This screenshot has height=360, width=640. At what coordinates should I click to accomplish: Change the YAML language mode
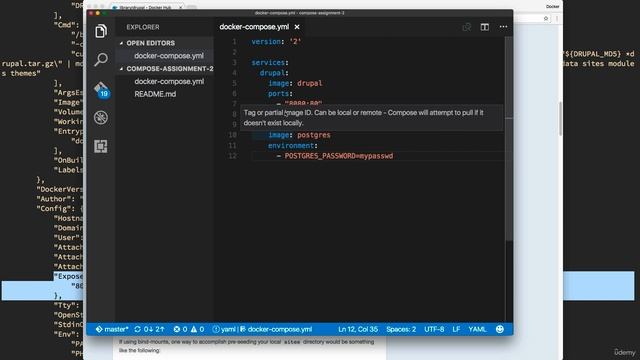click(x=477, y=329)
